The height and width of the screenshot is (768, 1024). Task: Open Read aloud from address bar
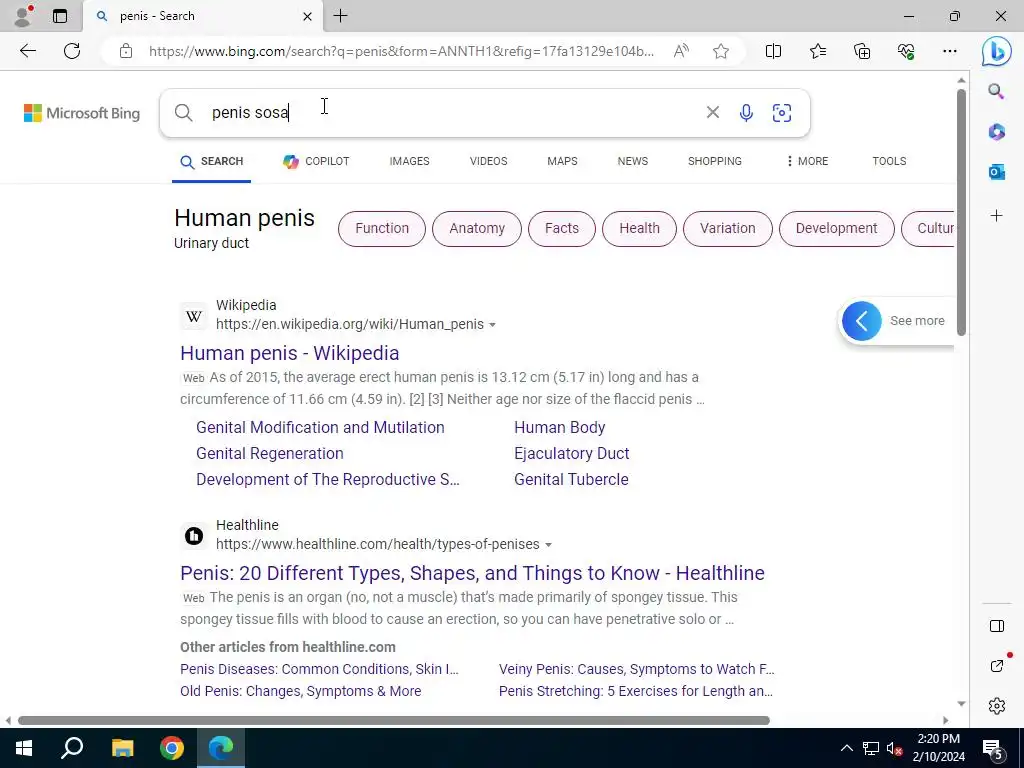[x=680, y=51]
